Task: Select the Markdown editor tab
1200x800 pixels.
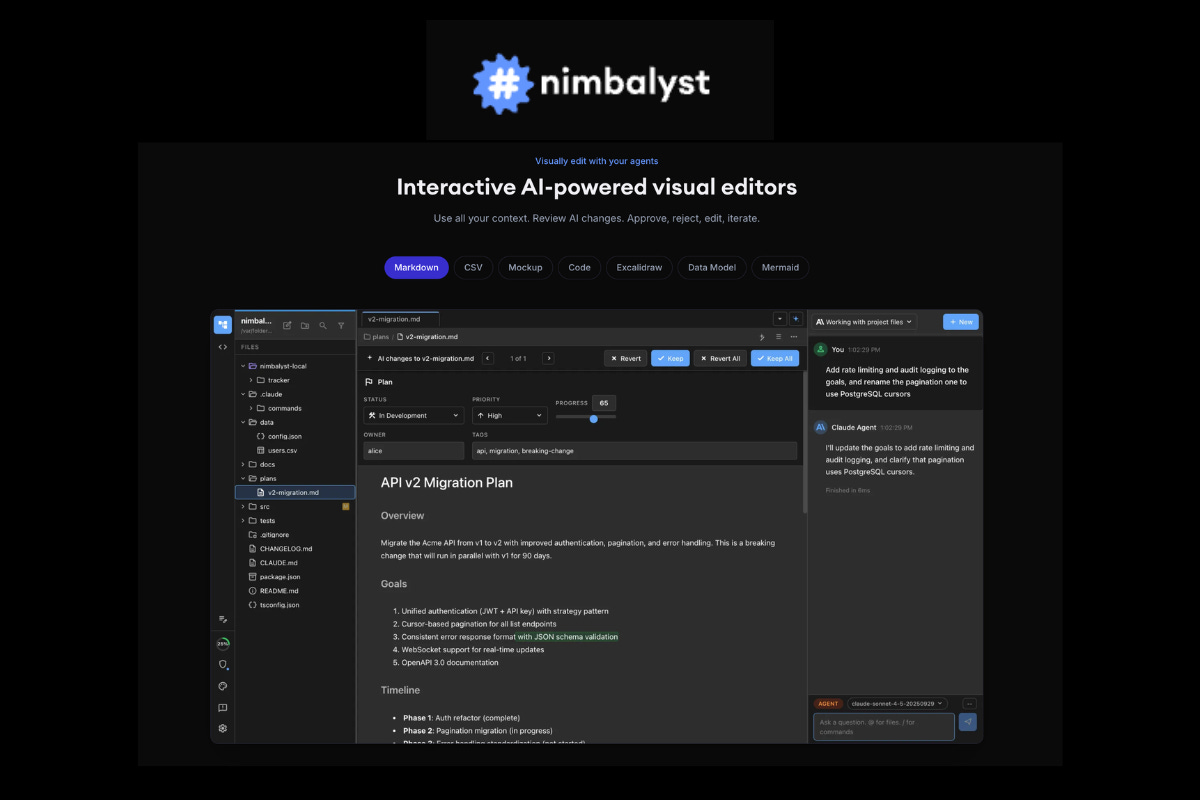Action: point(416,268)
